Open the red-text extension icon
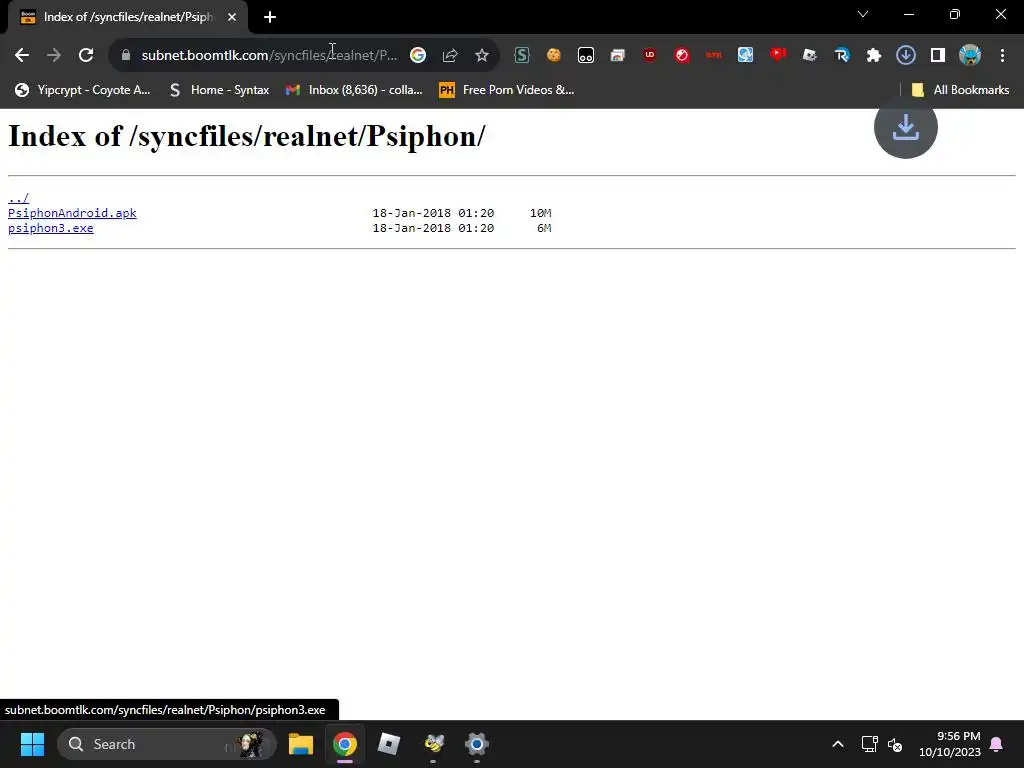Viewport: 1024px width, 768px height. pyautogui.click(x=714, y=56)
